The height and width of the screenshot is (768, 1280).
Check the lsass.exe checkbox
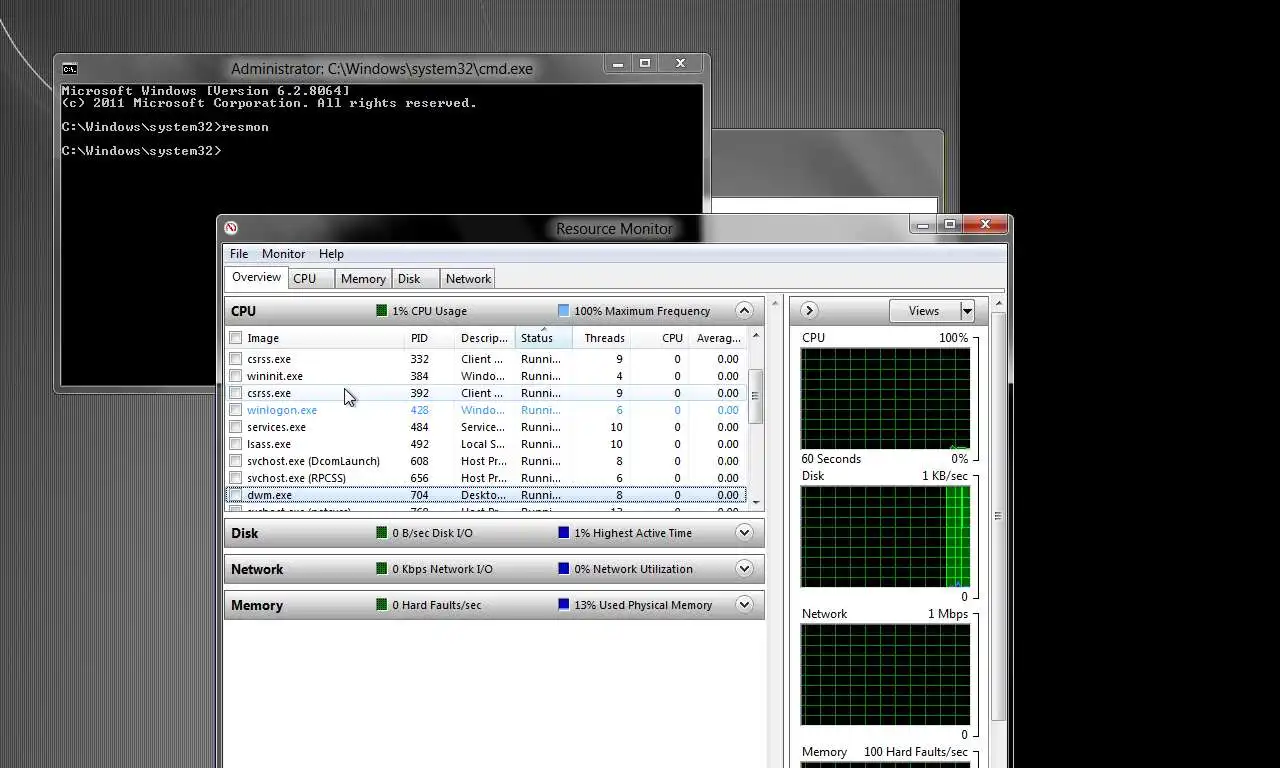point(235,444)
